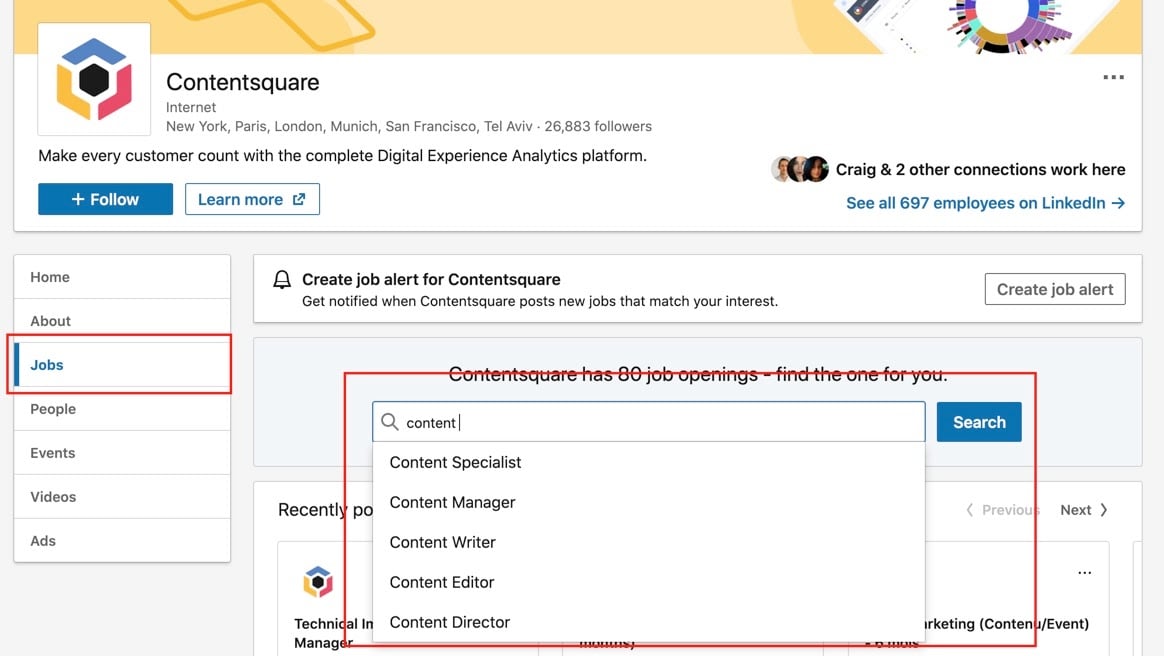Click the connections' profile pictures cluster
This screenshot has width=1164, height=656.
point(800,169)
